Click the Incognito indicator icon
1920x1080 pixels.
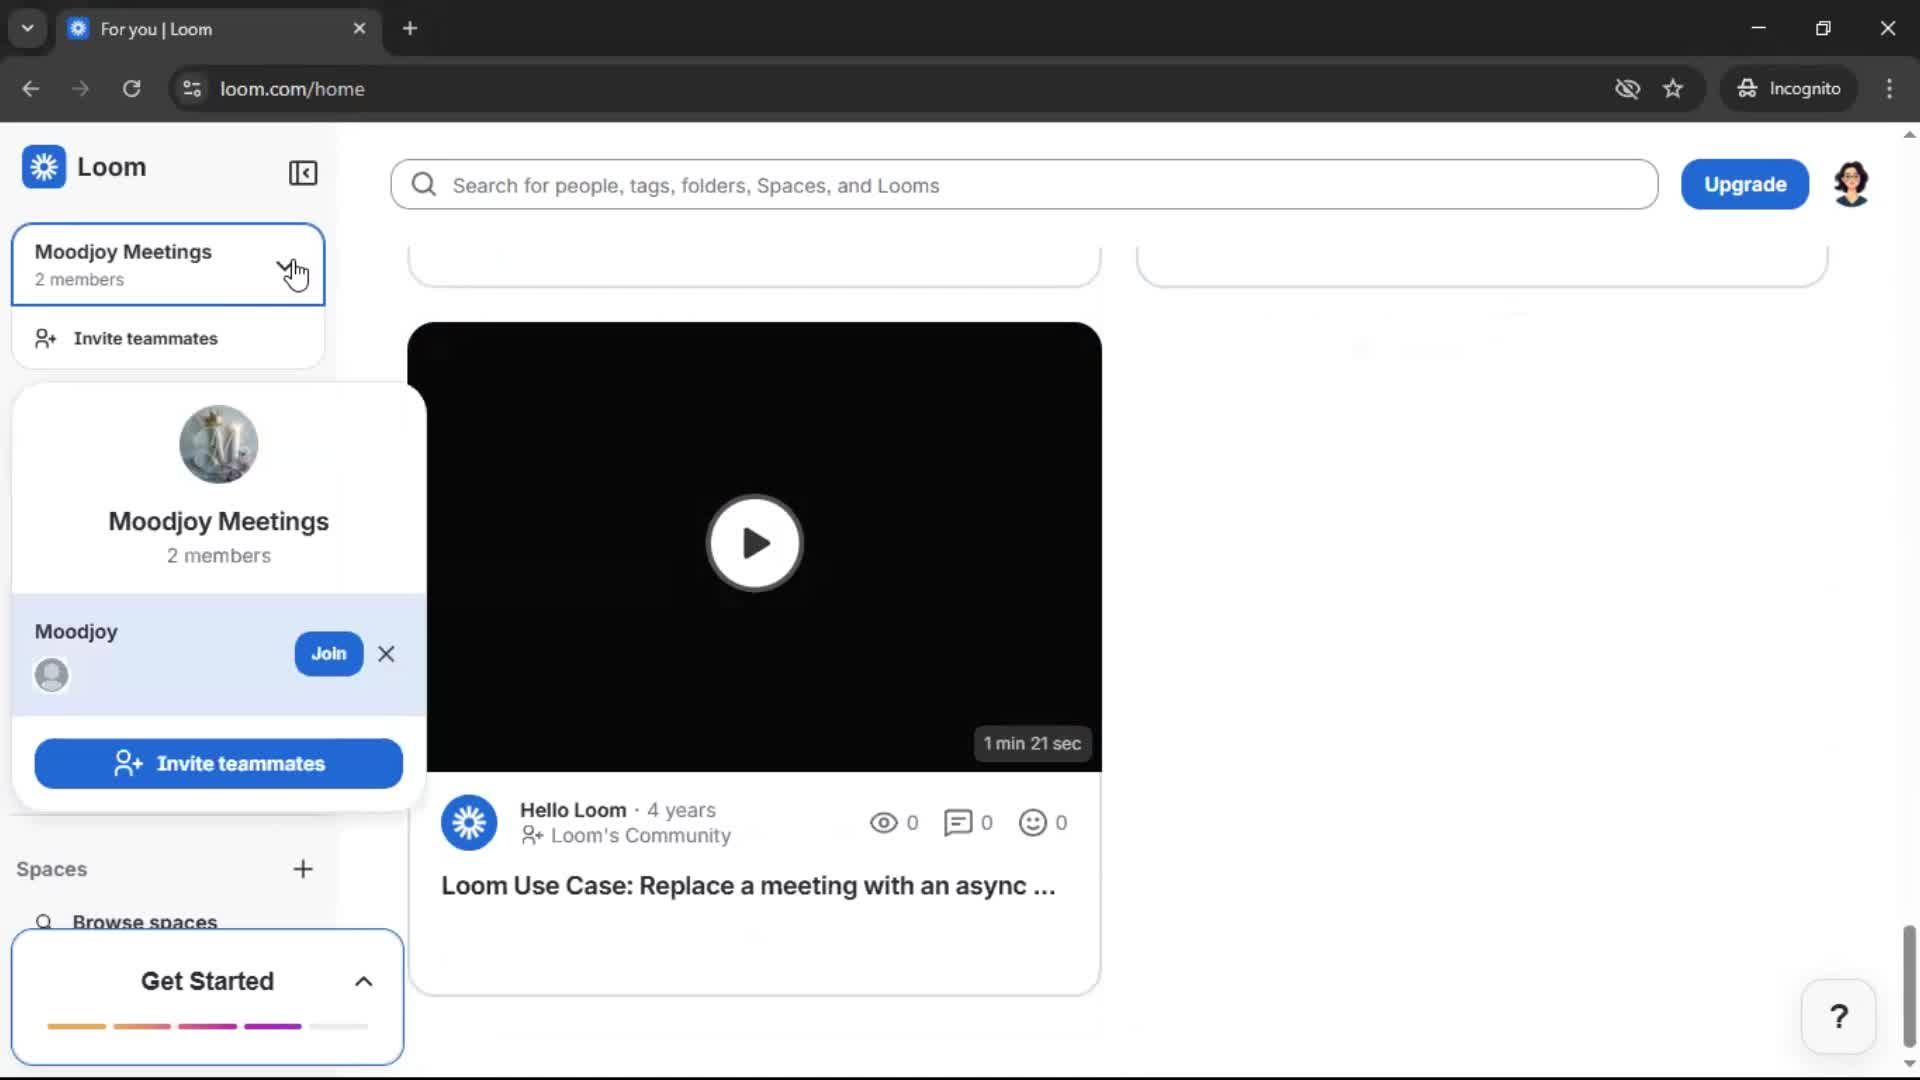point(1746,88)
